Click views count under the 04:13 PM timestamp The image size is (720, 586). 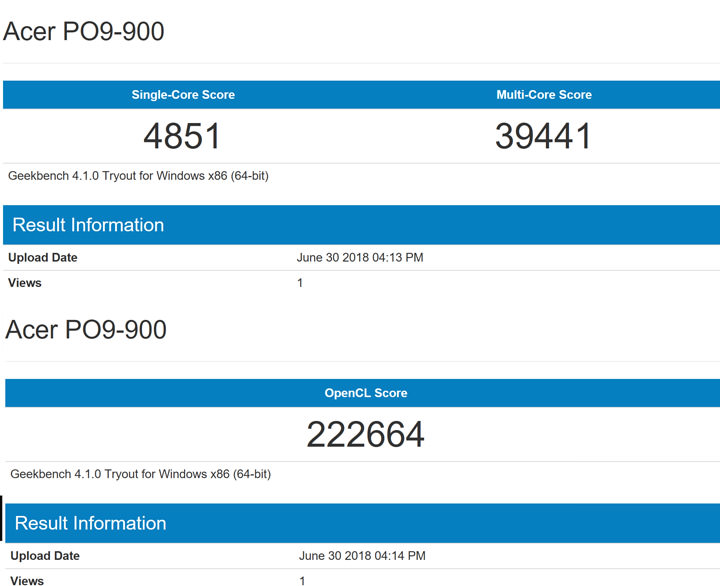(x=300, y=283)
